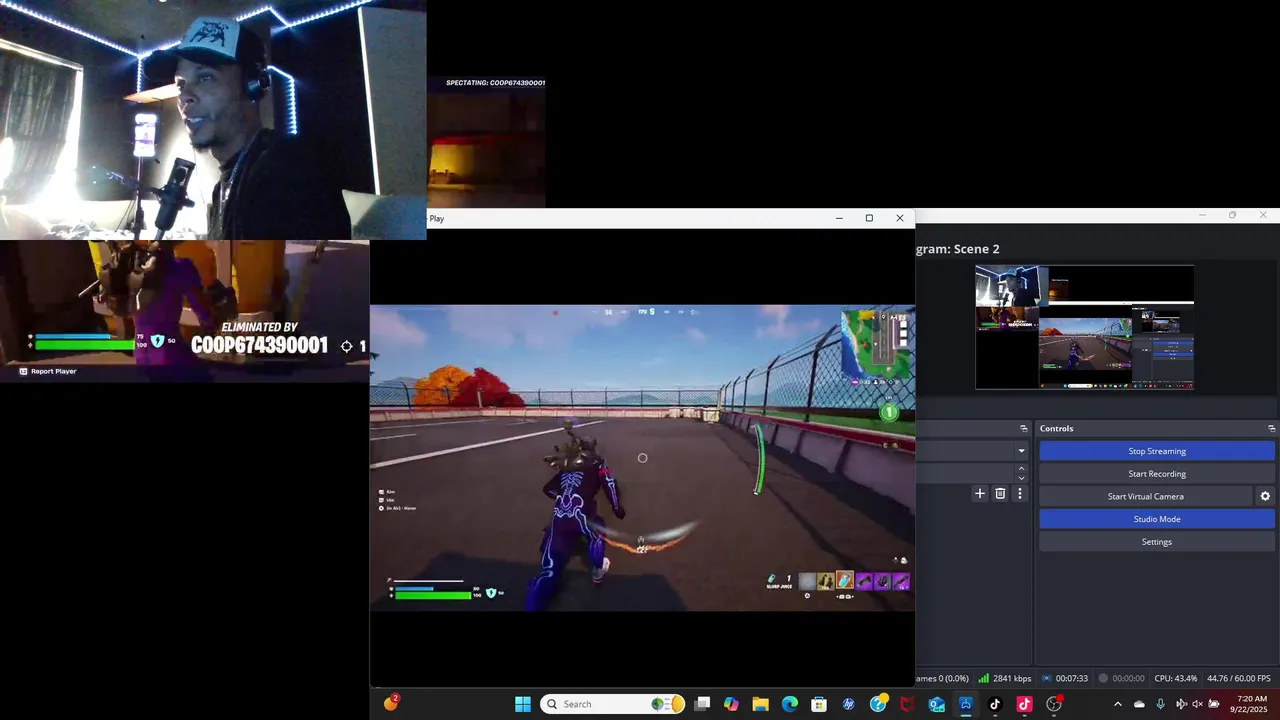
Task: Click the help question-mark taskbar icon
Action: coord(878,704)
